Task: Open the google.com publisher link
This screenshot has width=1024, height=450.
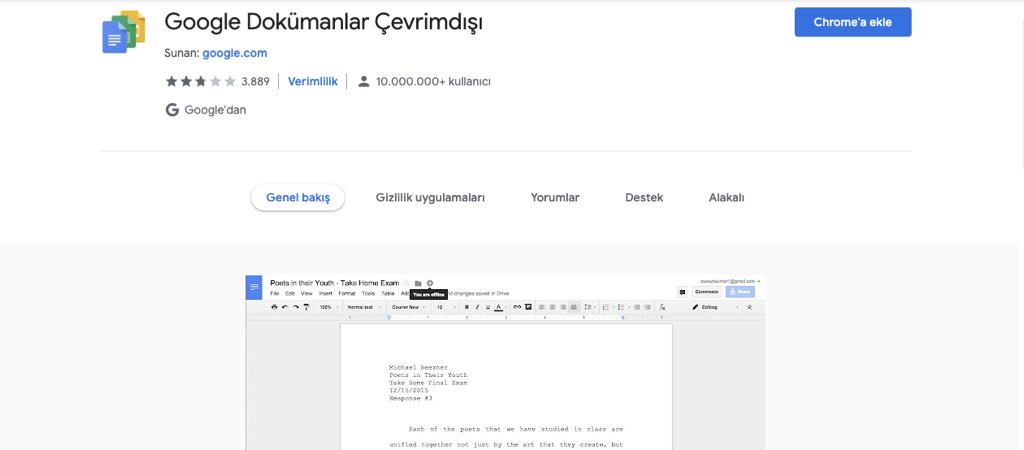Action: 234,53
